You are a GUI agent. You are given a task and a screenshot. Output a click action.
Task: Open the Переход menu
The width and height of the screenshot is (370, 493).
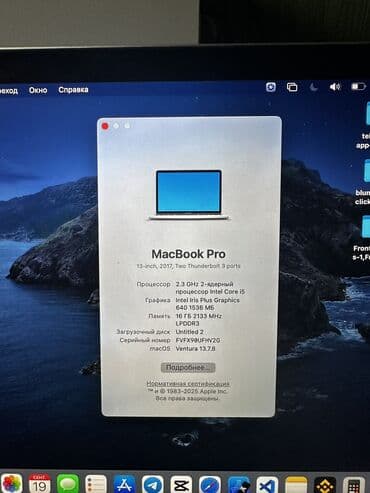click(x=9, y=91)
